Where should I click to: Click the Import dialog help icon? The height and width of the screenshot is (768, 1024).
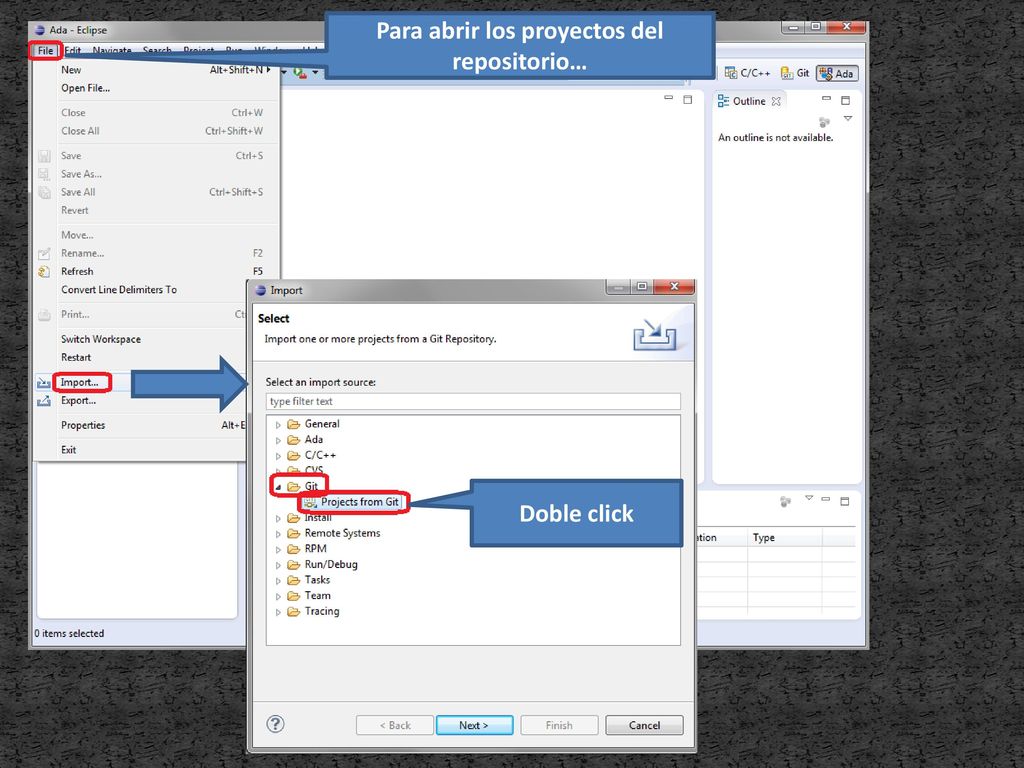point(276,724)
